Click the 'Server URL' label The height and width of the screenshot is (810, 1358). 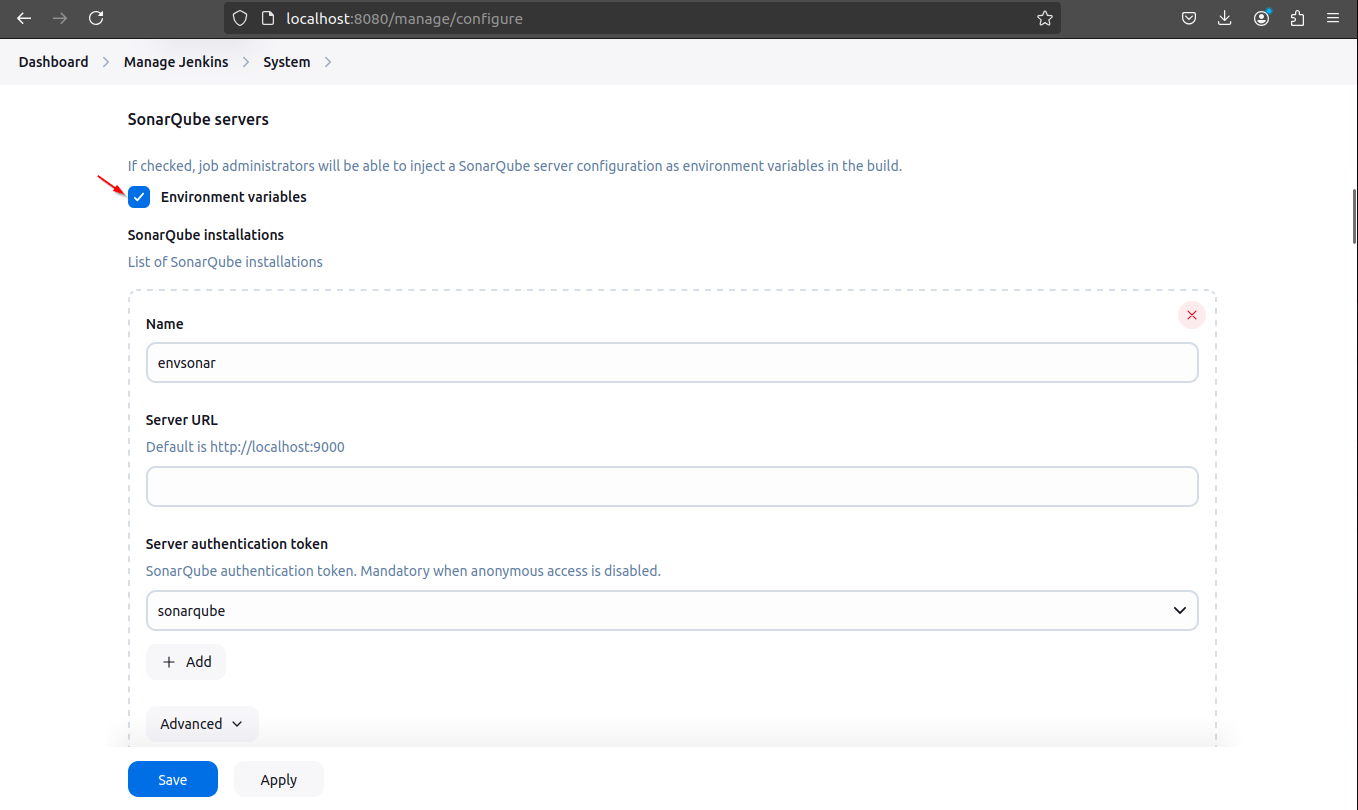point(182,420)
